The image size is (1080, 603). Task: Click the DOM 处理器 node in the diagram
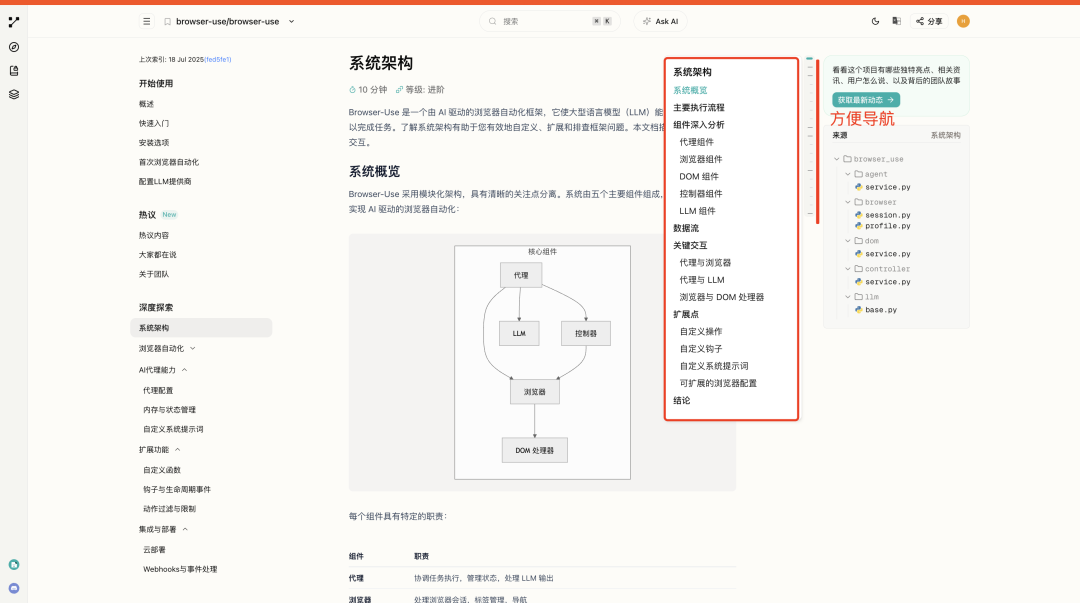click(x=534, y=450)
